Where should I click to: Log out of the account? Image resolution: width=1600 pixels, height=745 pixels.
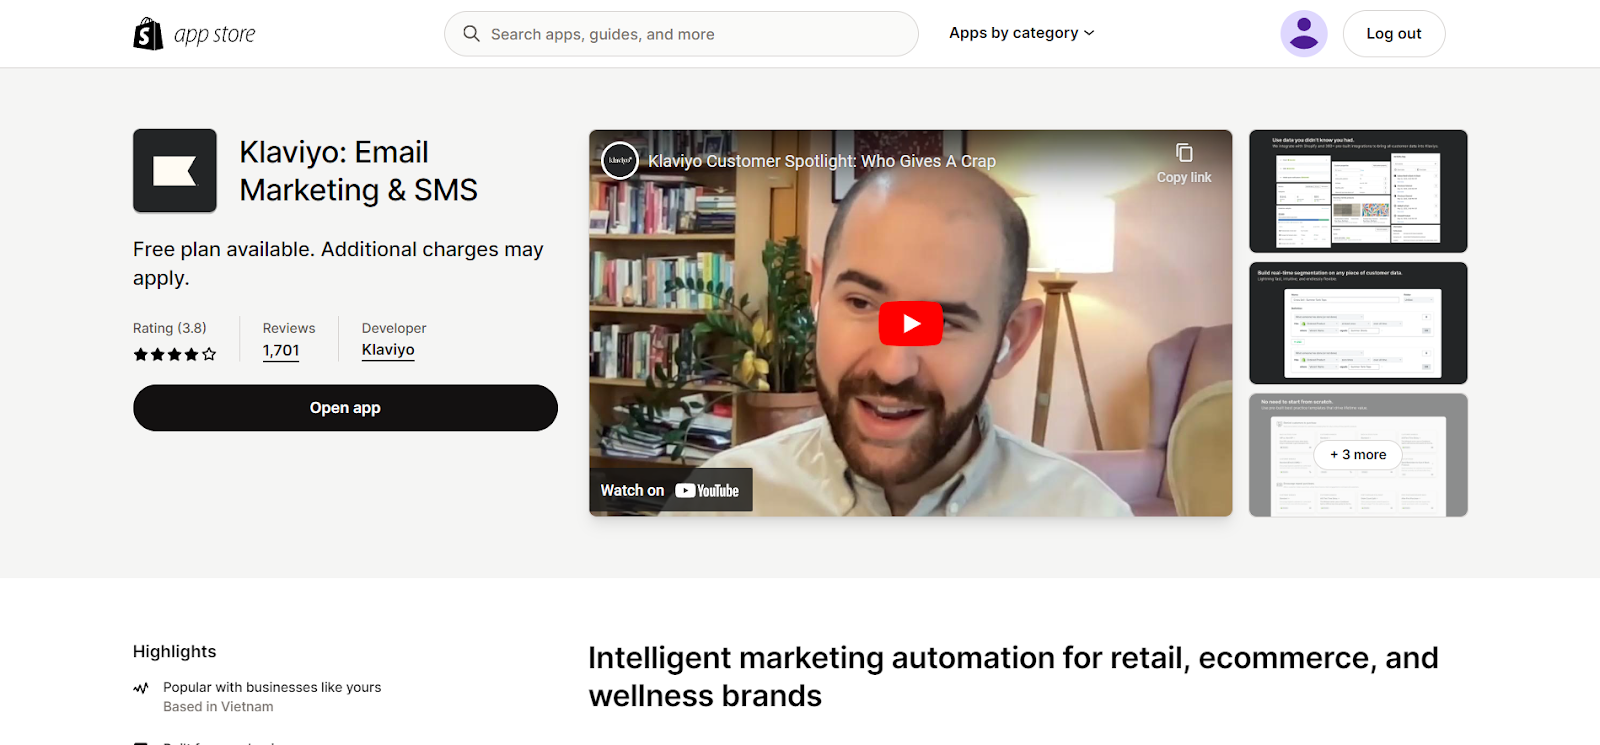(1394, 34)
